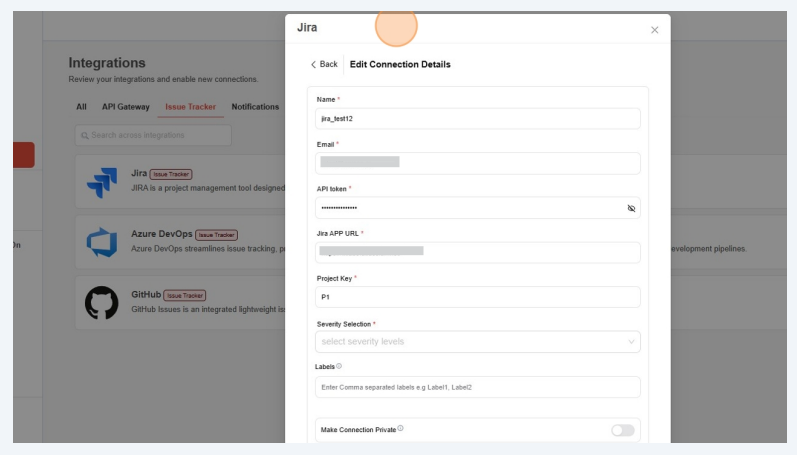
Task: Close the Jira dialog with X
Action: coord(655,30)
